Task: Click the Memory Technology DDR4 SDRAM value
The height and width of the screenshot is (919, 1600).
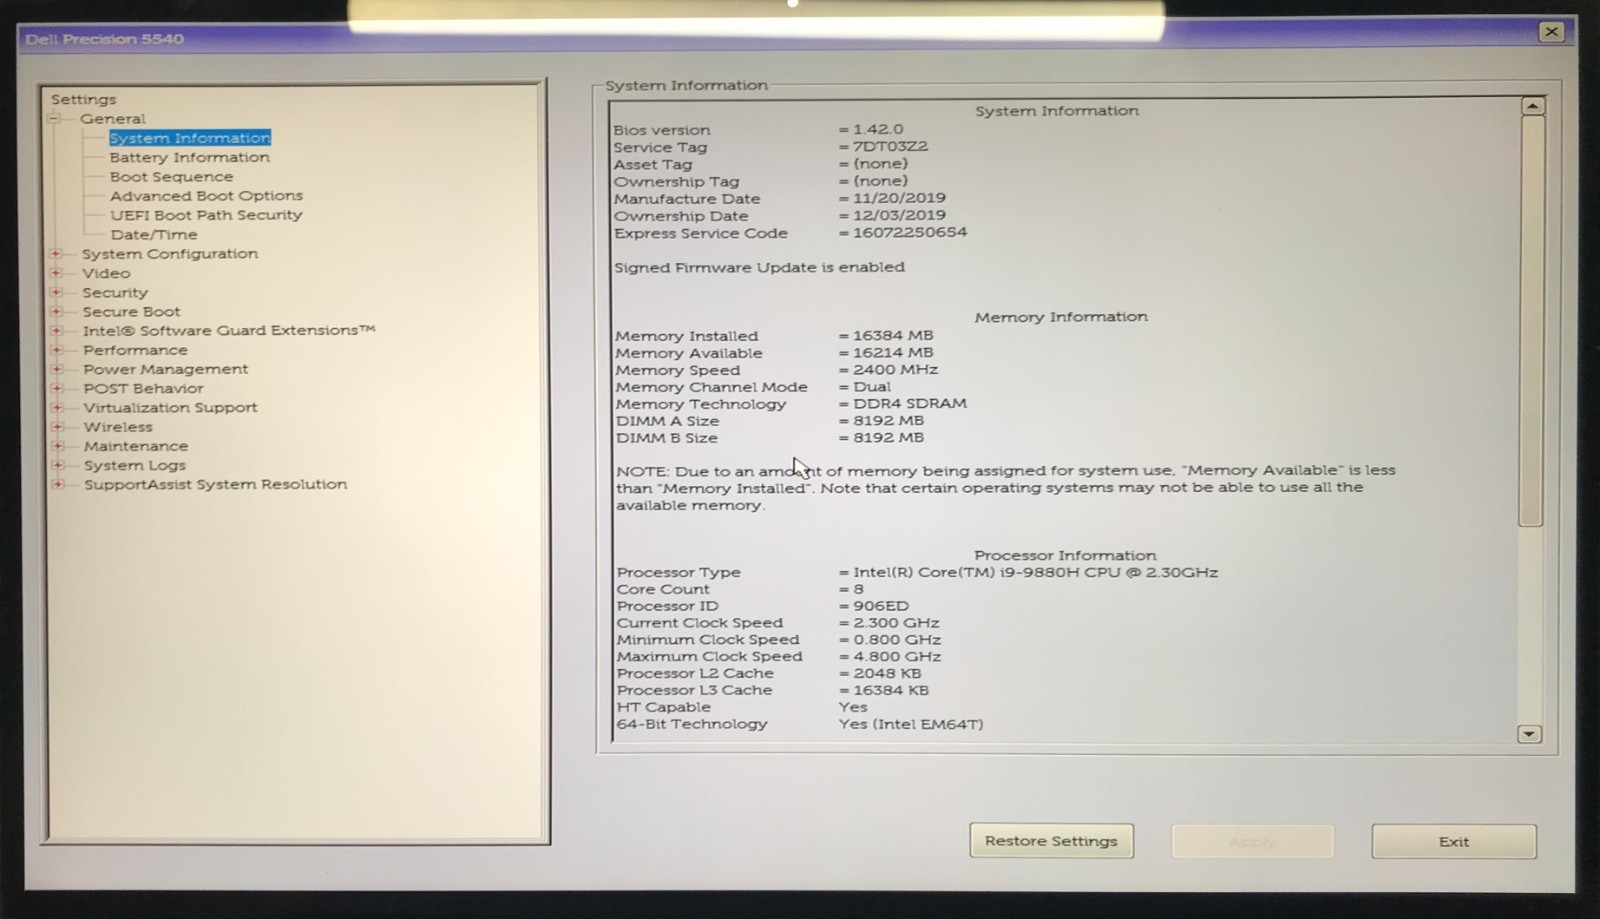Action: coord(909,403)
